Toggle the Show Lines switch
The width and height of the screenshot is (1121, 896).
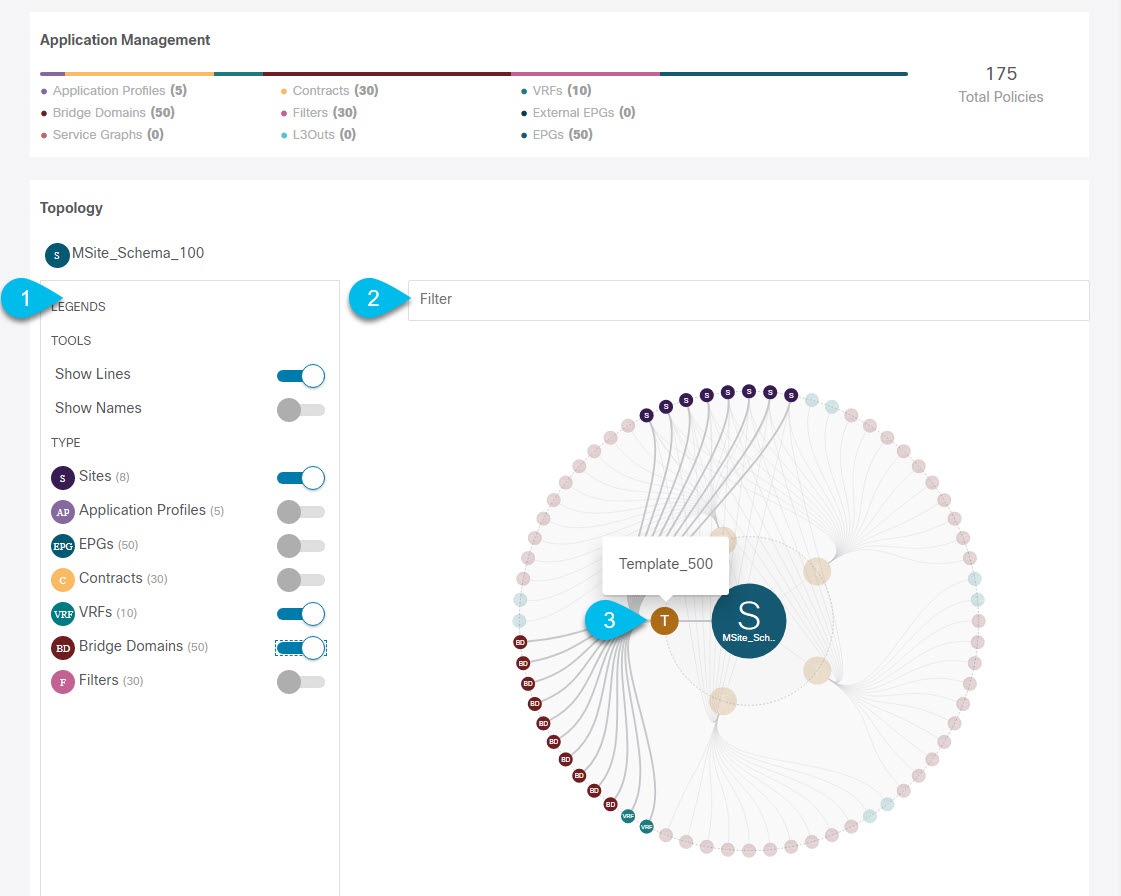point(301,375)
